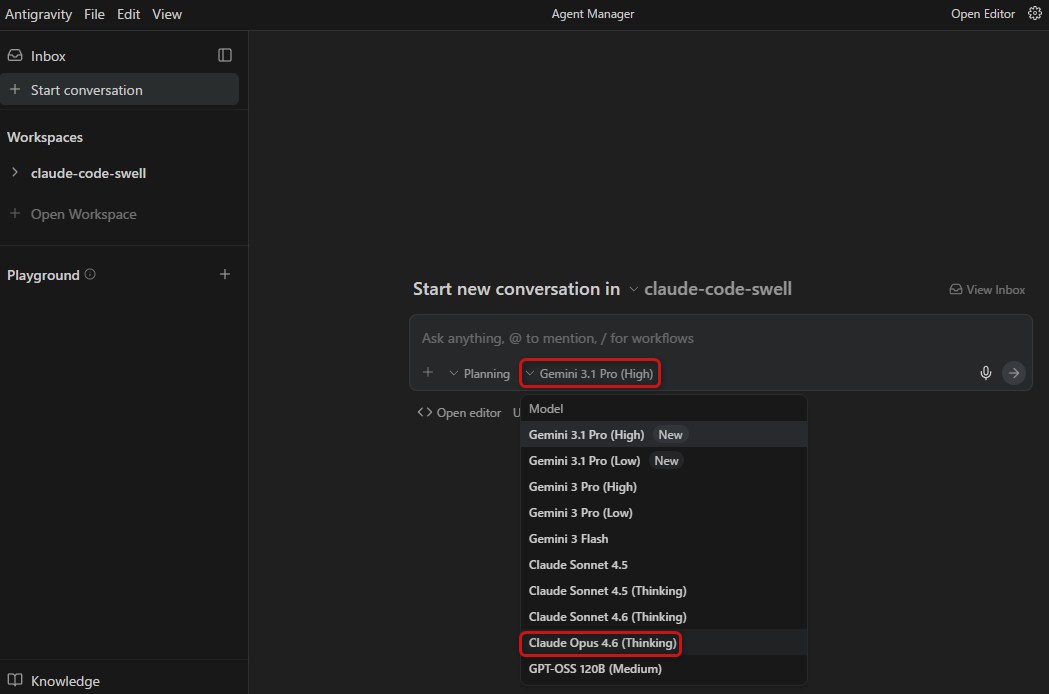This screenshot has width=1049, height=694.
Task: Open the File menu
Action: (x=94, y=14)
